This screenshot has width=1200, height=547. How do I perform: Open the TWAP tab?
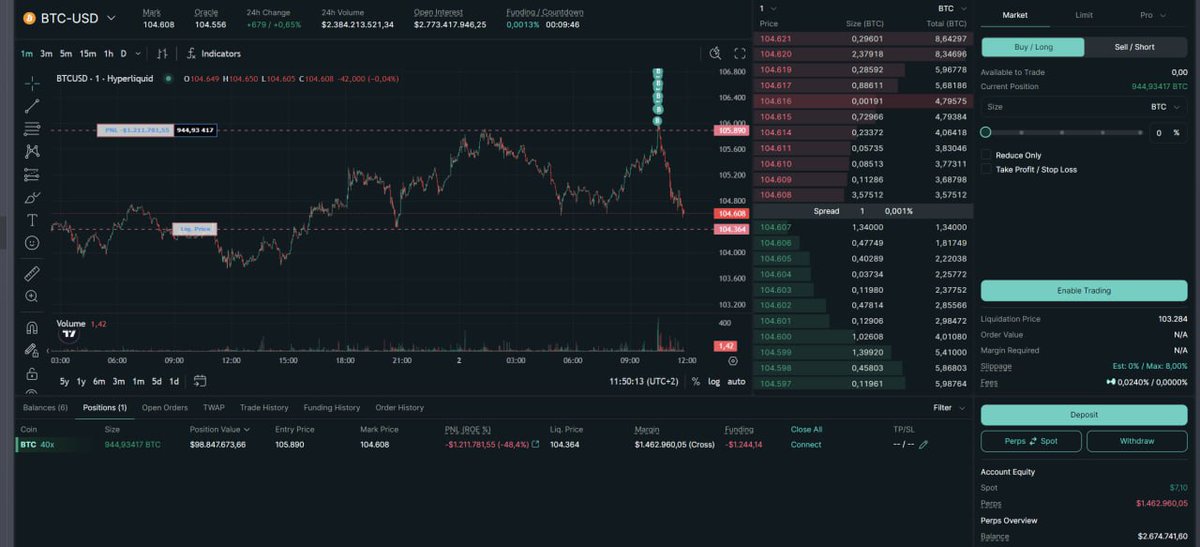(214, 408)
